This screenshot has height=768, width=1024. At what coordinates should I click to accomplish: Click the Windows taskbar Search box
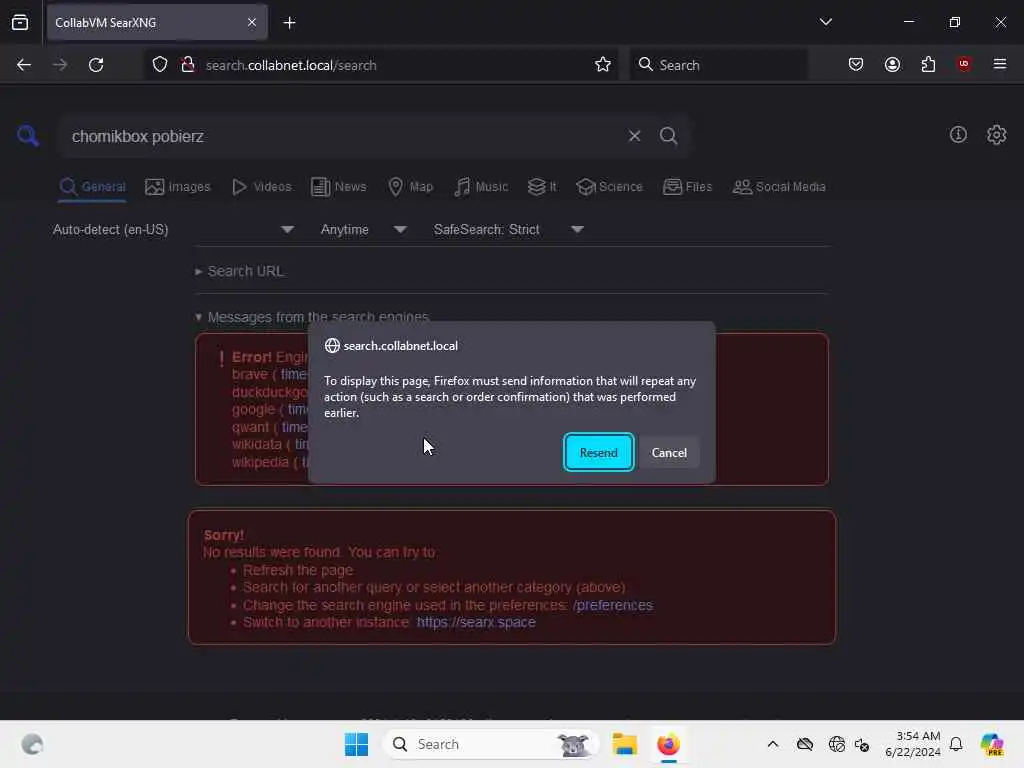490,744
